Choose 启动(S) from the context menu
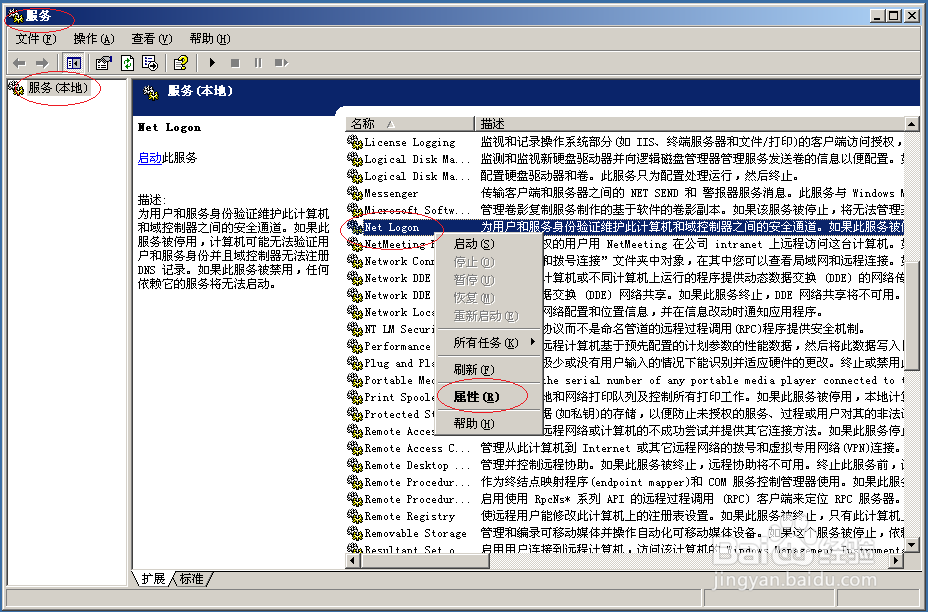Image resolution: width=928 pixels, height=612 pixels. (x=488, y=244)
